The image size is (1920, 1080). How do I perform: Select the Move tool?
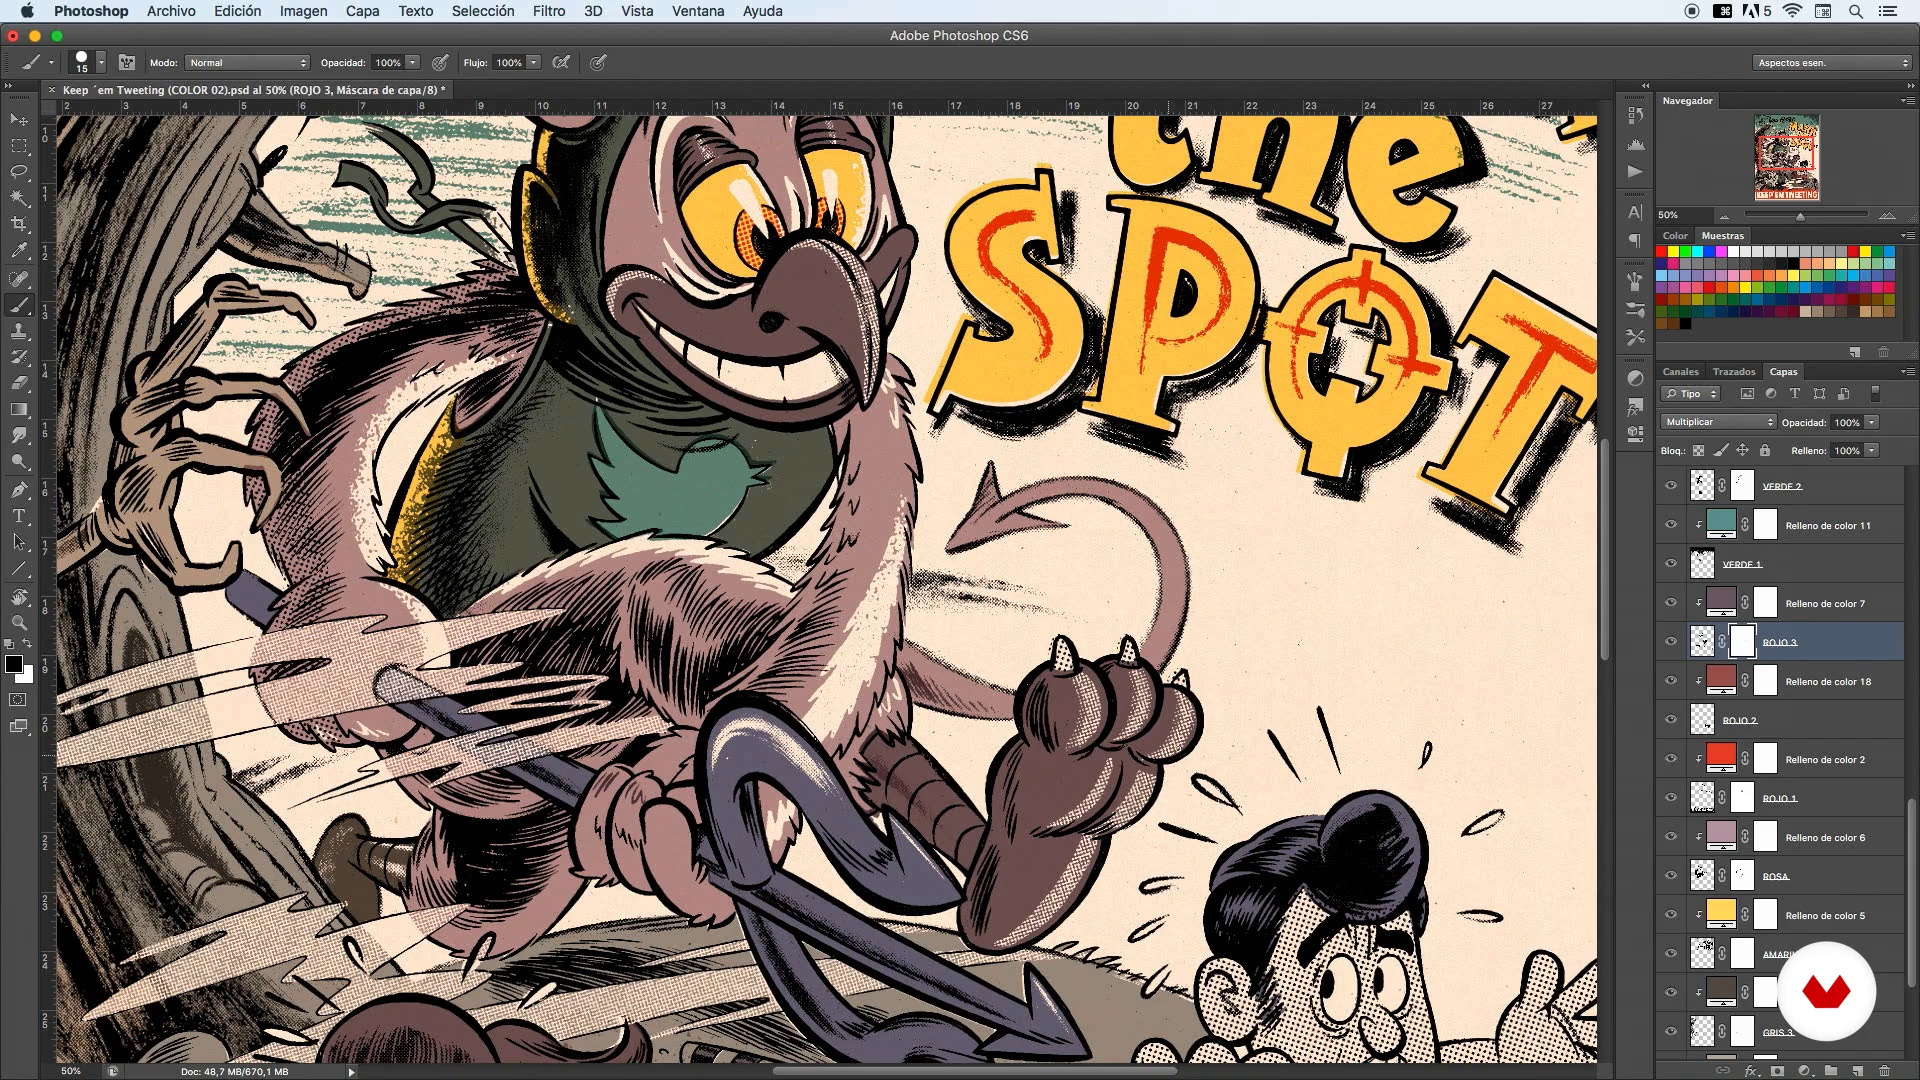(19, 120)
